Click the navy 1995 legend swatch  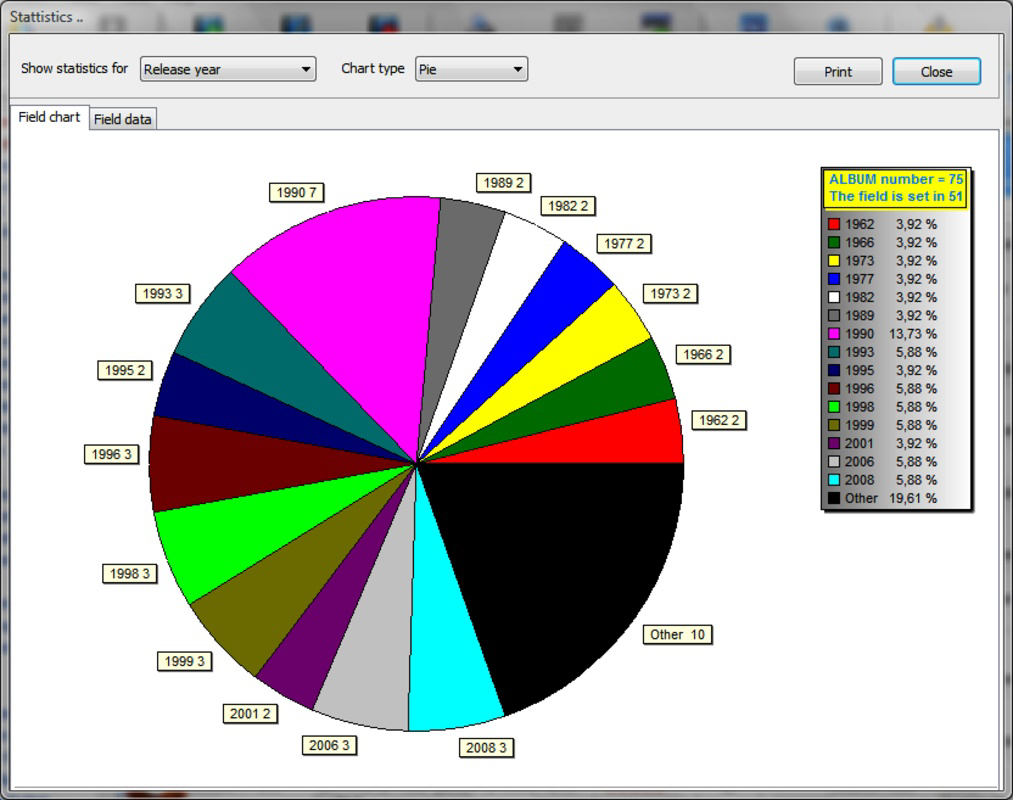click(833, 370)
